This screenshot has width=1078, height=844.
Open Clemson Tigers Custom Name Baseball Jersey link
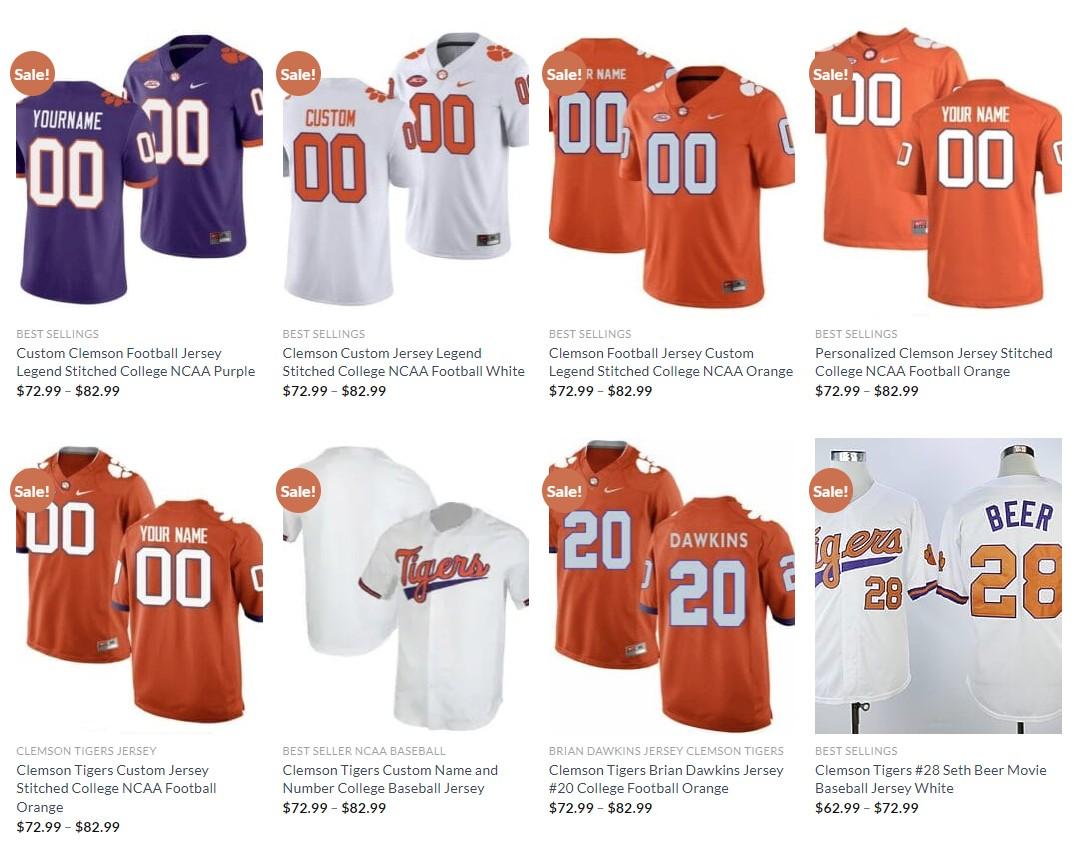(x=390, y=779)
